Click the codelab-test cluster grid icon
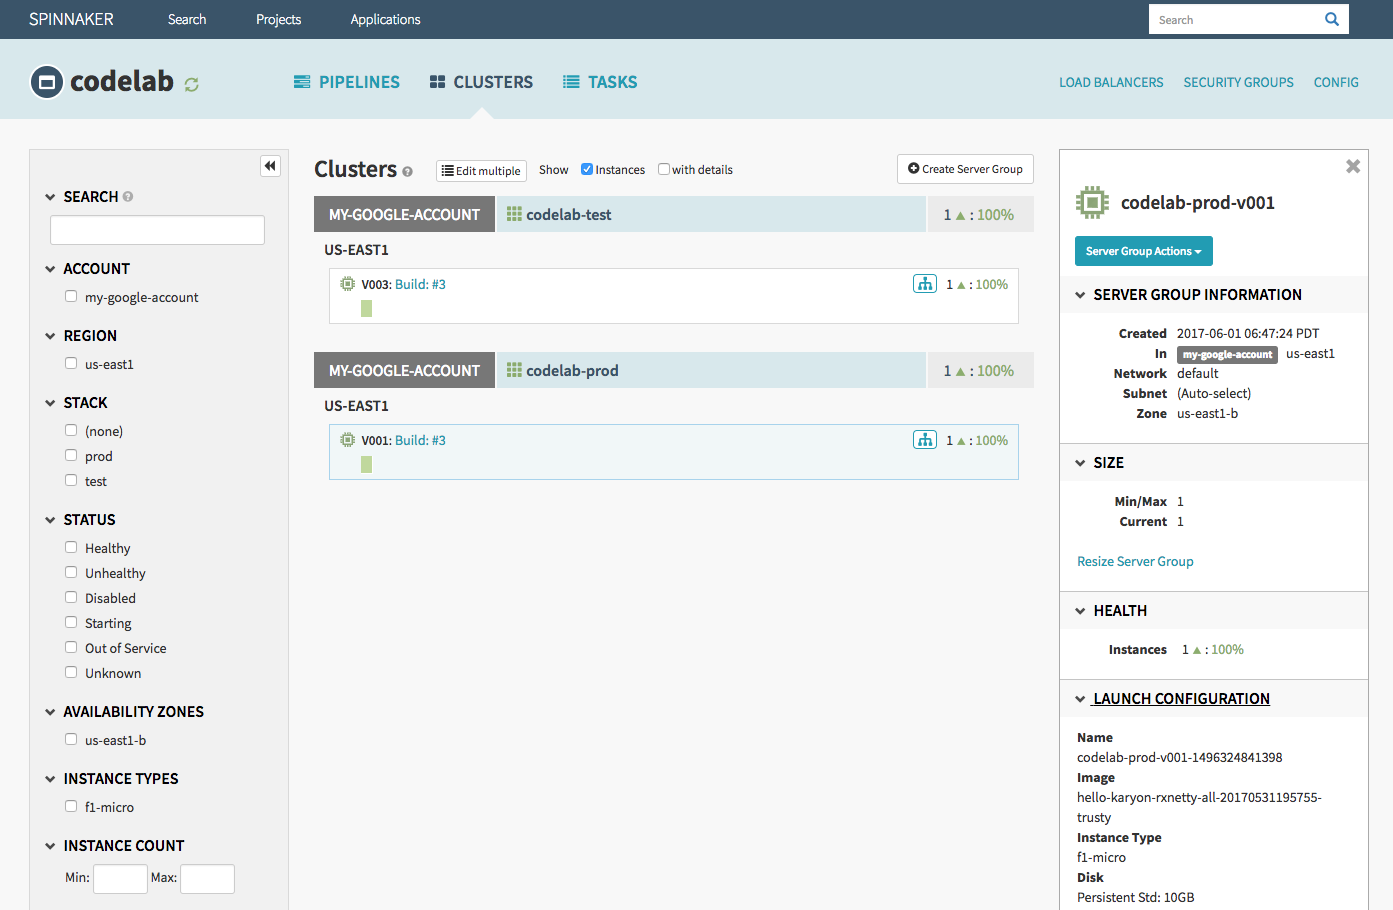This screenshot has height=910, width=1393. point(514,214)
